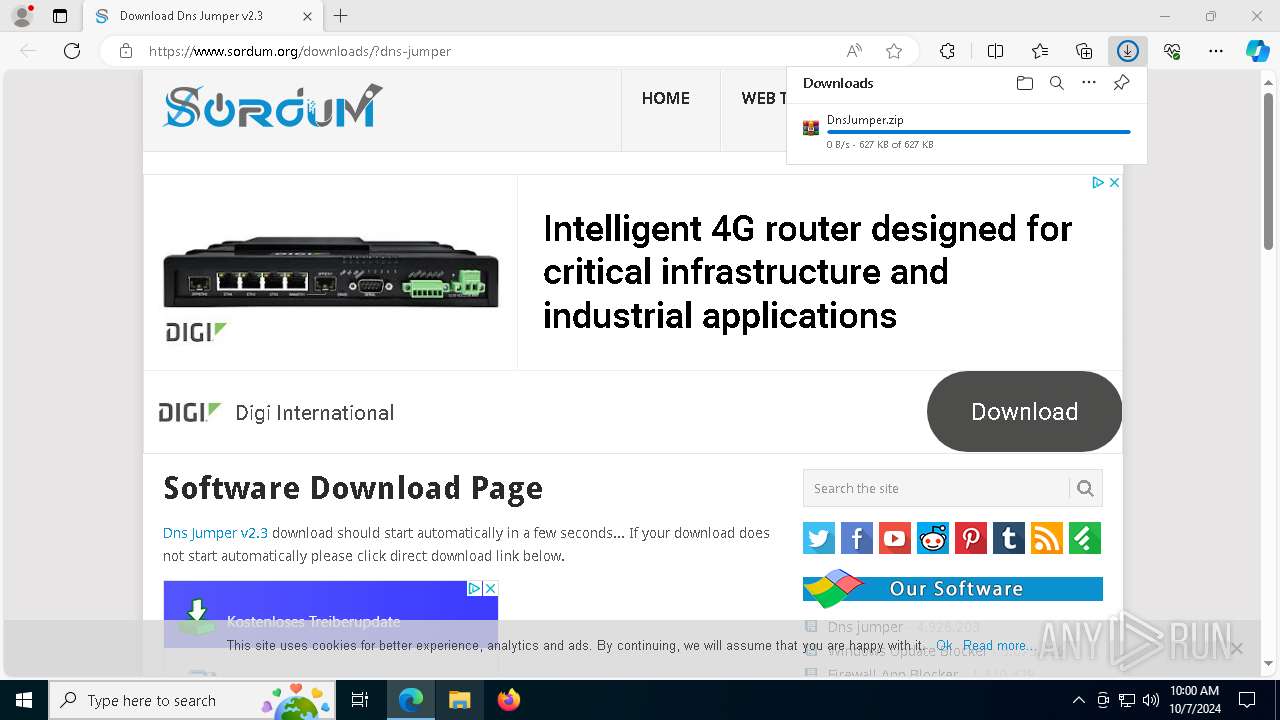Click the Digi International advertiser link
This screenshot has height=720, width=1280.
314,413
